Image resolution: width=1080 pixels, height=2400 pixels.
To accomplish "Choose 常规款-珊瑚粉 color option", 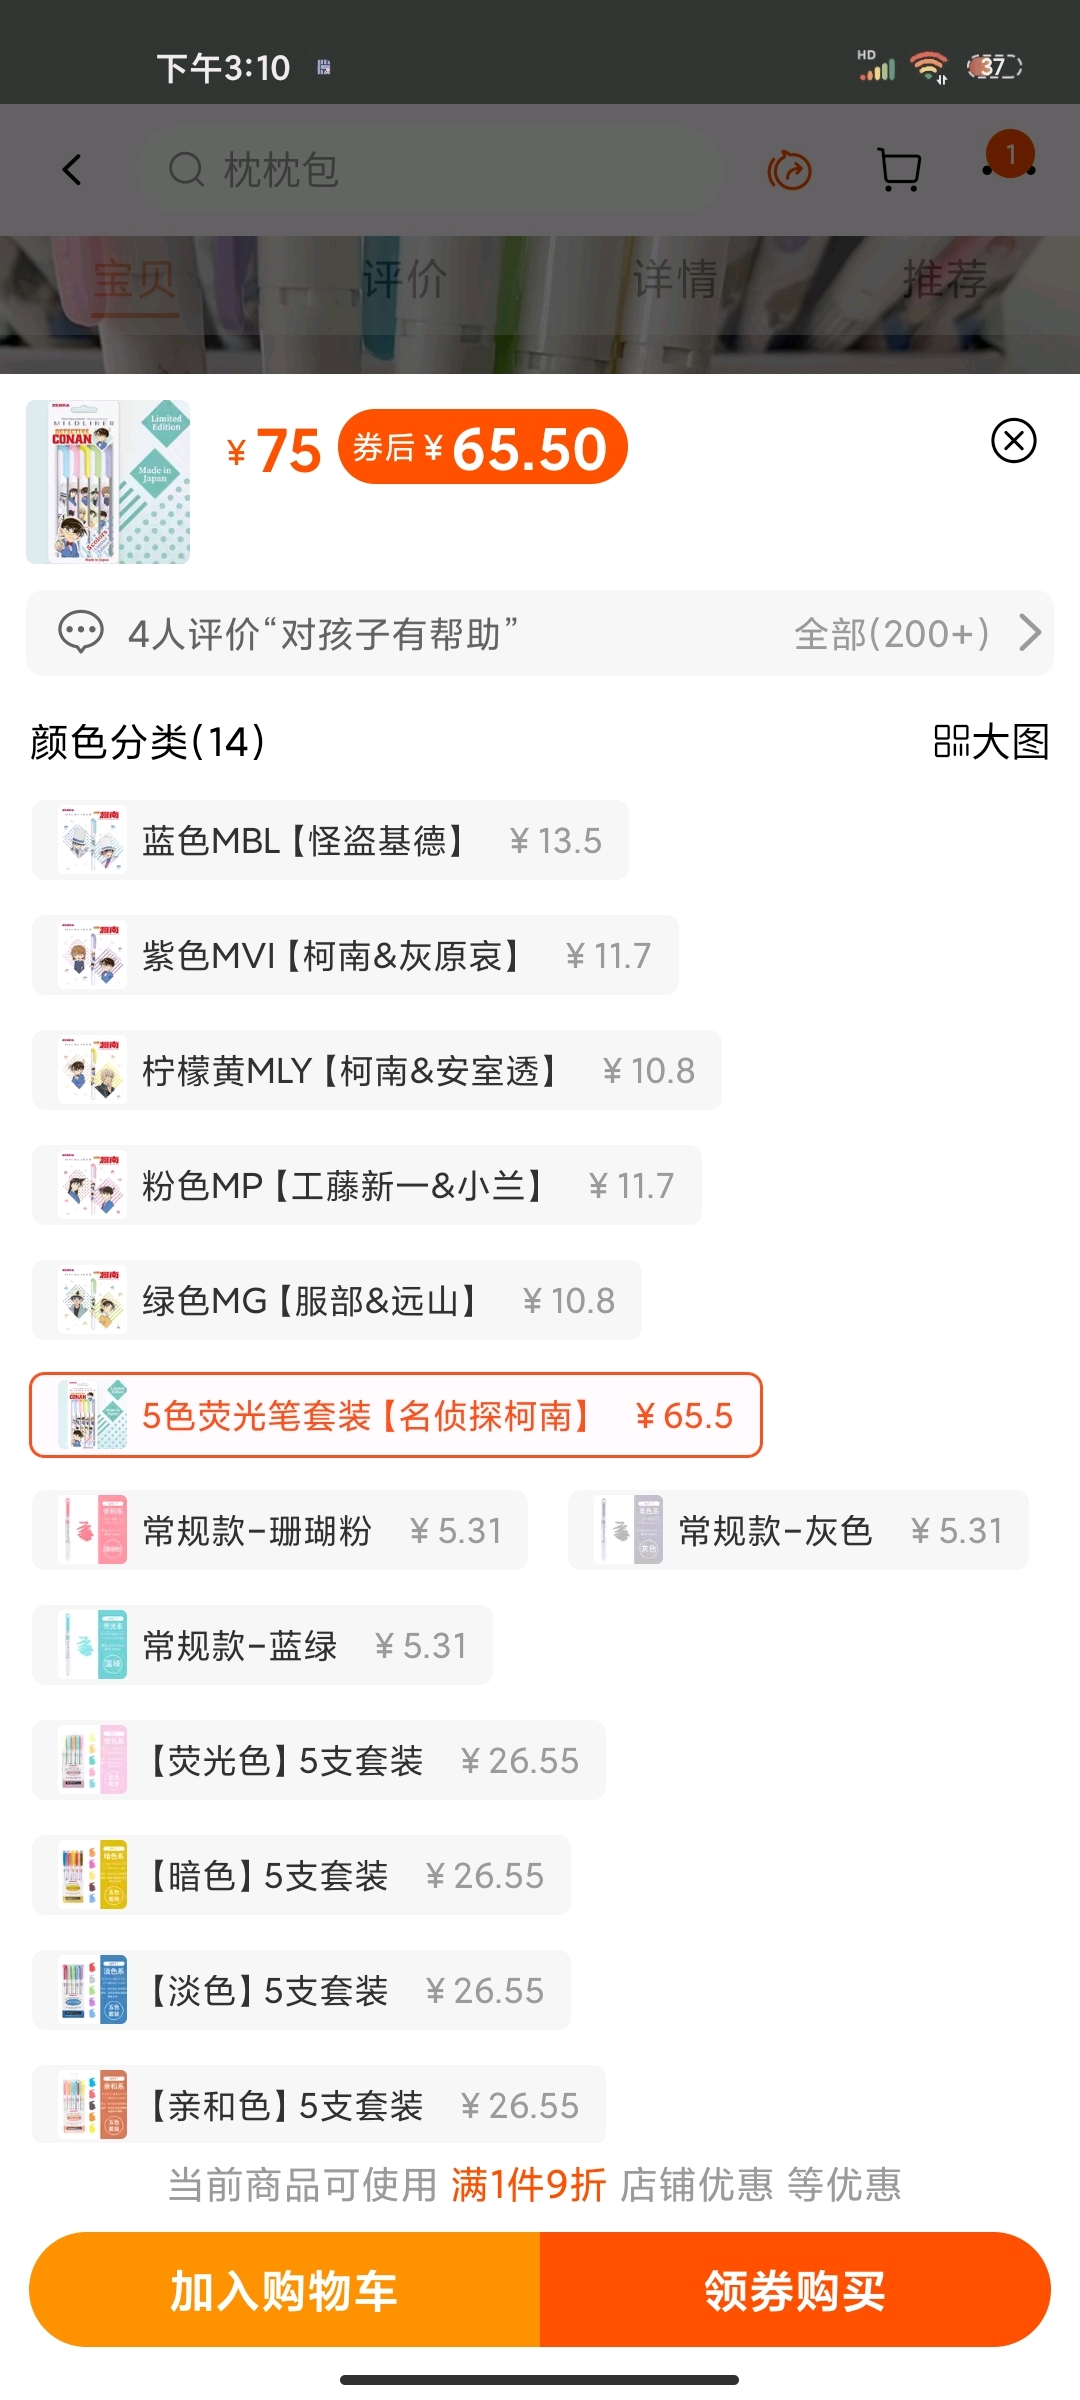I will pos(280,1530).
